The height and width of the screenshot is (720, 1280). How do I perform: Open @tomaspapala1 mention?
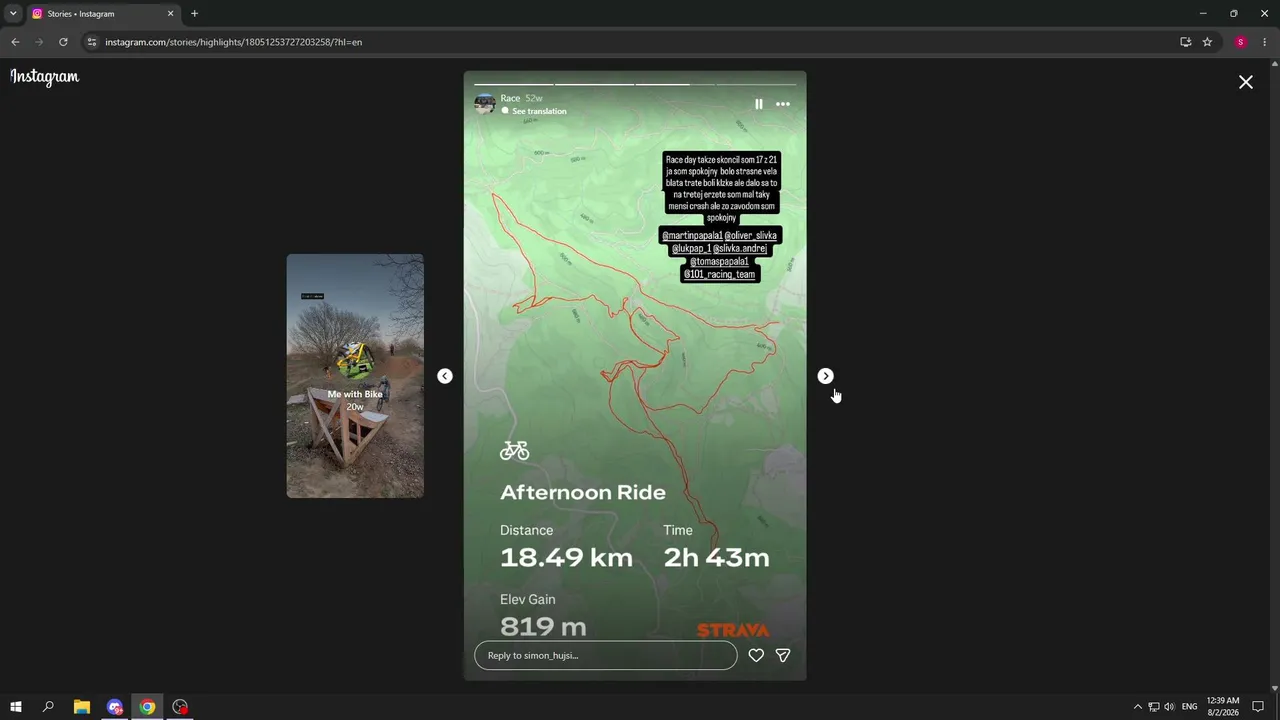719,261
